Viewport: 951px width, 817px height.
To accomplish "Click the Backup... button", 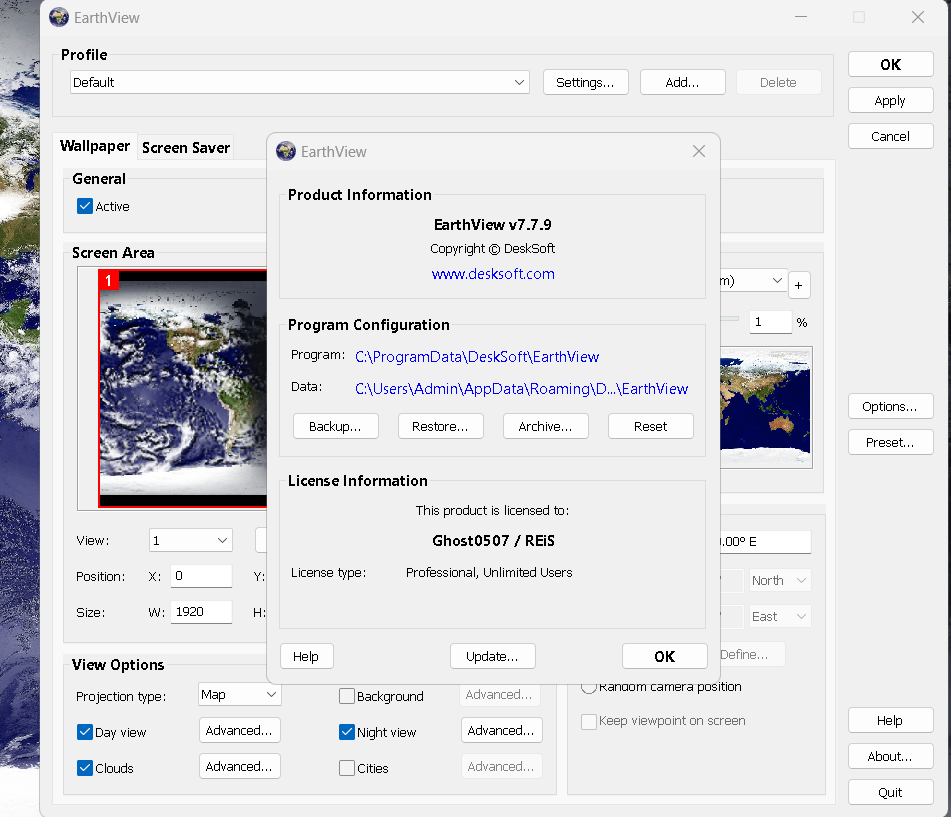I will [x=335, y=426].
